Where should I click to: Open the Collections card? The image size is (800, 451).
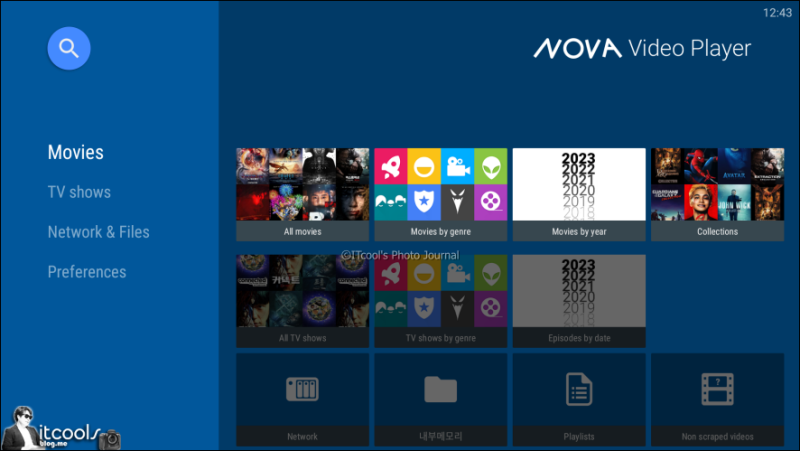pyautogui.click(x=717, y=194)
